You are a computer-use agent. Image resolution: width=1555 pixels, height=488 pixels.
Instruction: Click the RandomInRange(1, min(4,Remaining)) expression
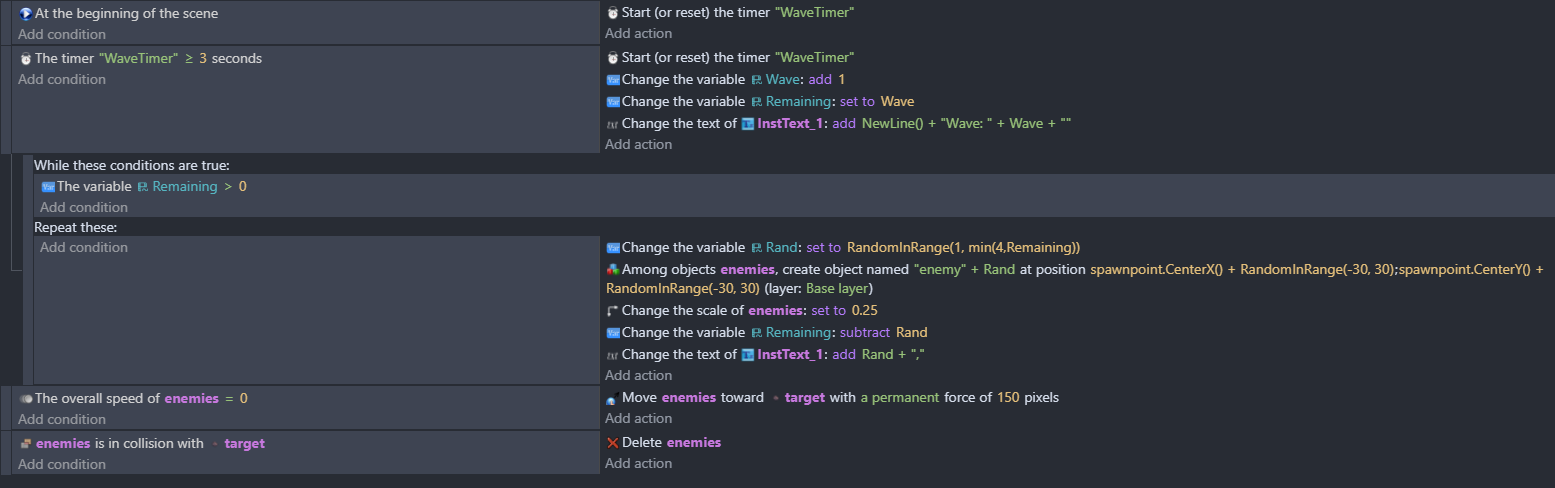click(x=963, y=248)
